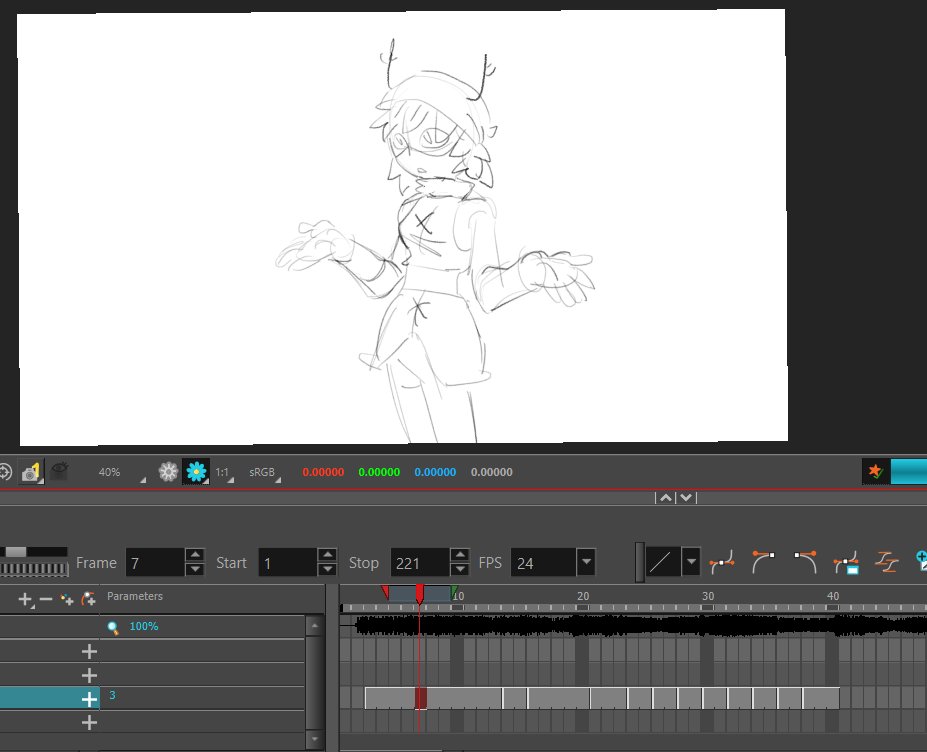Click the parameter value 3 on selected layer

(112, 695)
